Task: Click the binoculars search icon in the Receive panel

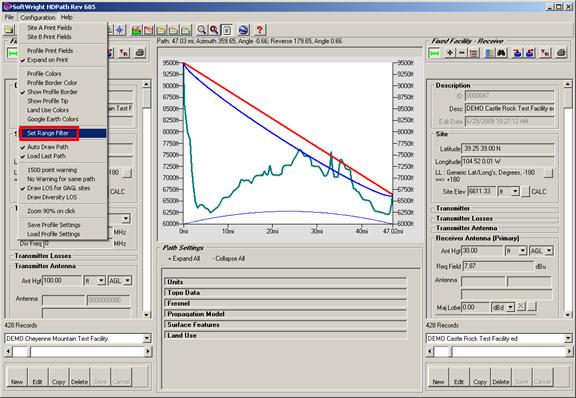Action: tap(501, 53)
